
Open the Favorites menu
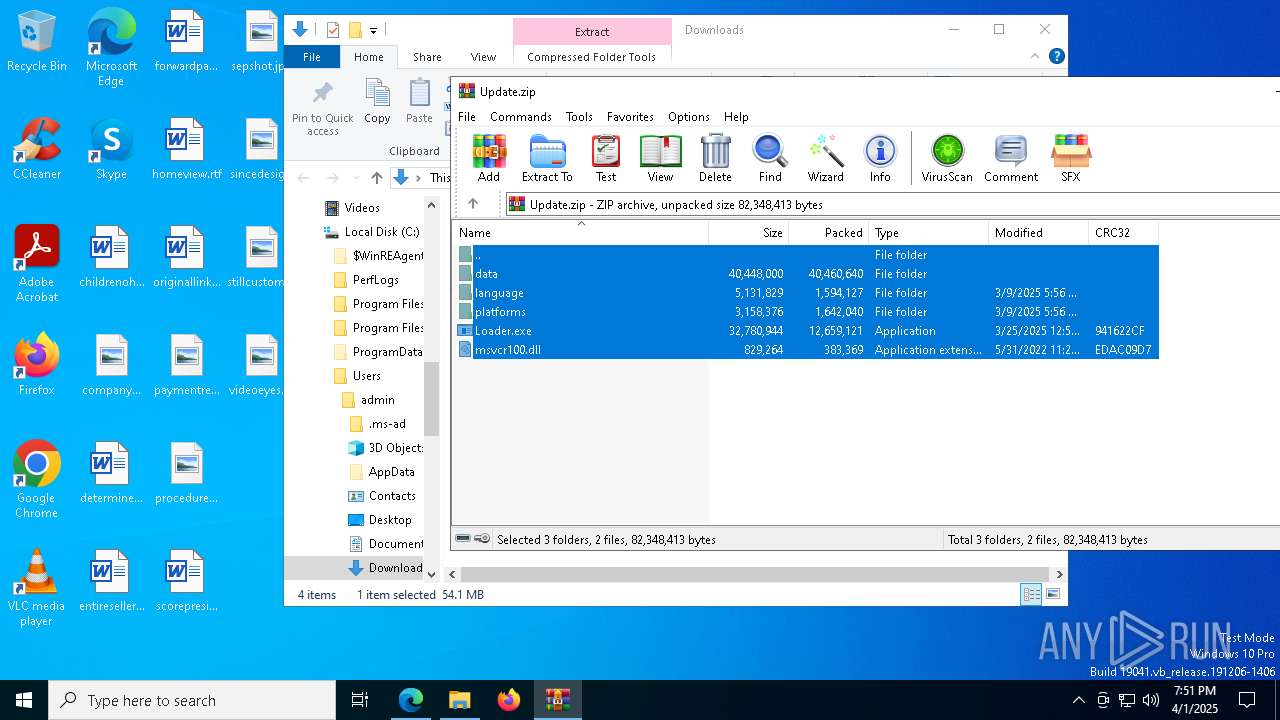coord(630,117)
